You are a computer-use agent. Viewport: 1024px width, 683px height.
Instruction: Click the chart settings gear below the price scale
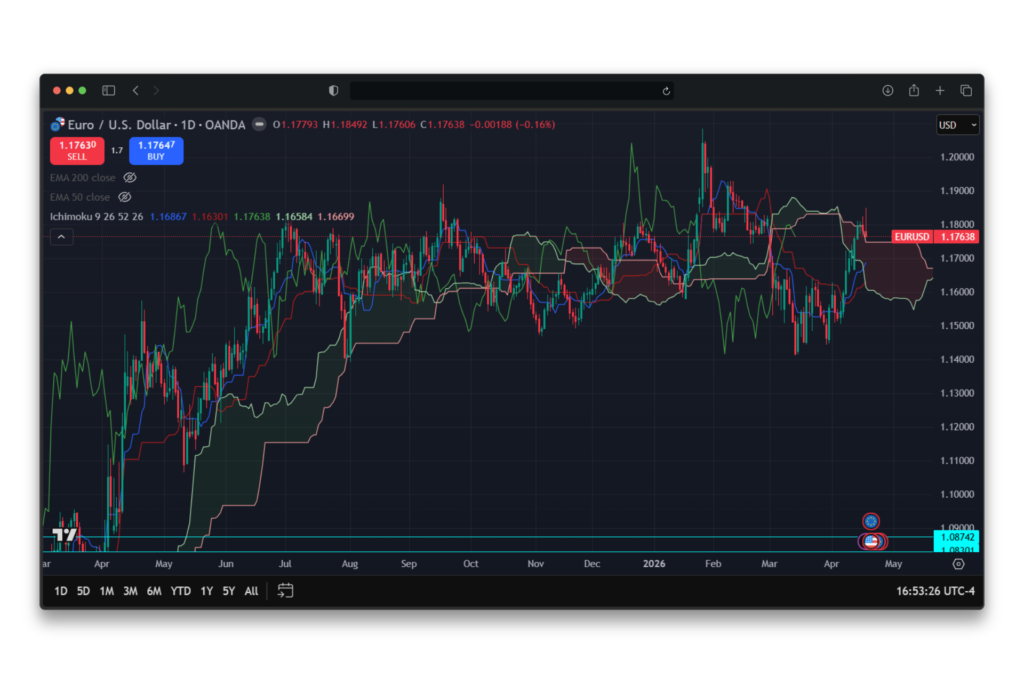pos(958,564)
